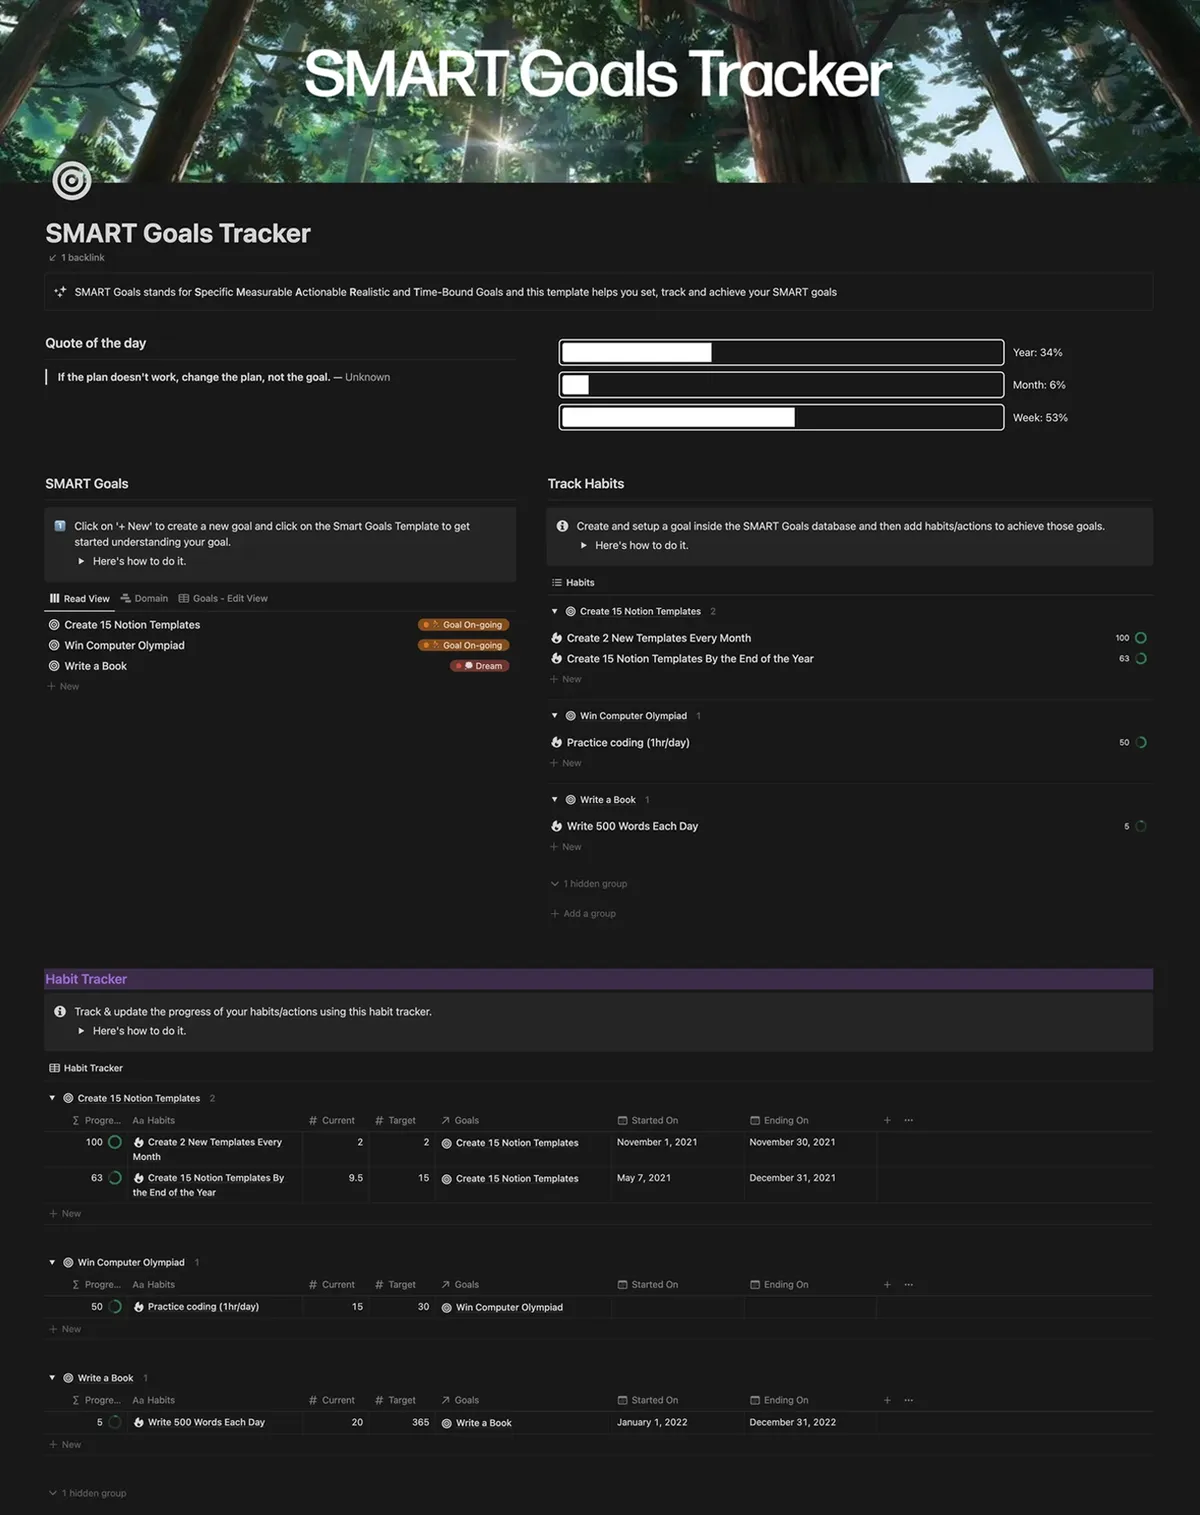Show the 1 hidden group under the Habit Tracker table
This screenshot has width=1200, height=1515.
coord(87,1493)
